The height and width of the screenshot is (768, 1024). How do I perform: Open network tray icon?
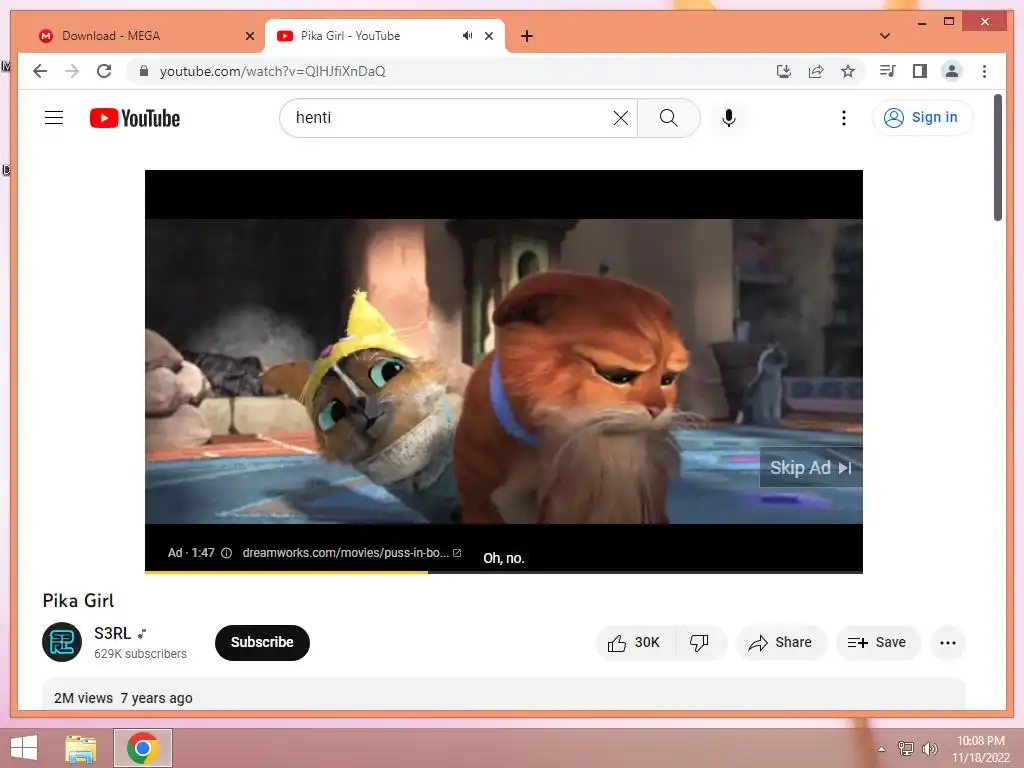click(x=906, y=748)
